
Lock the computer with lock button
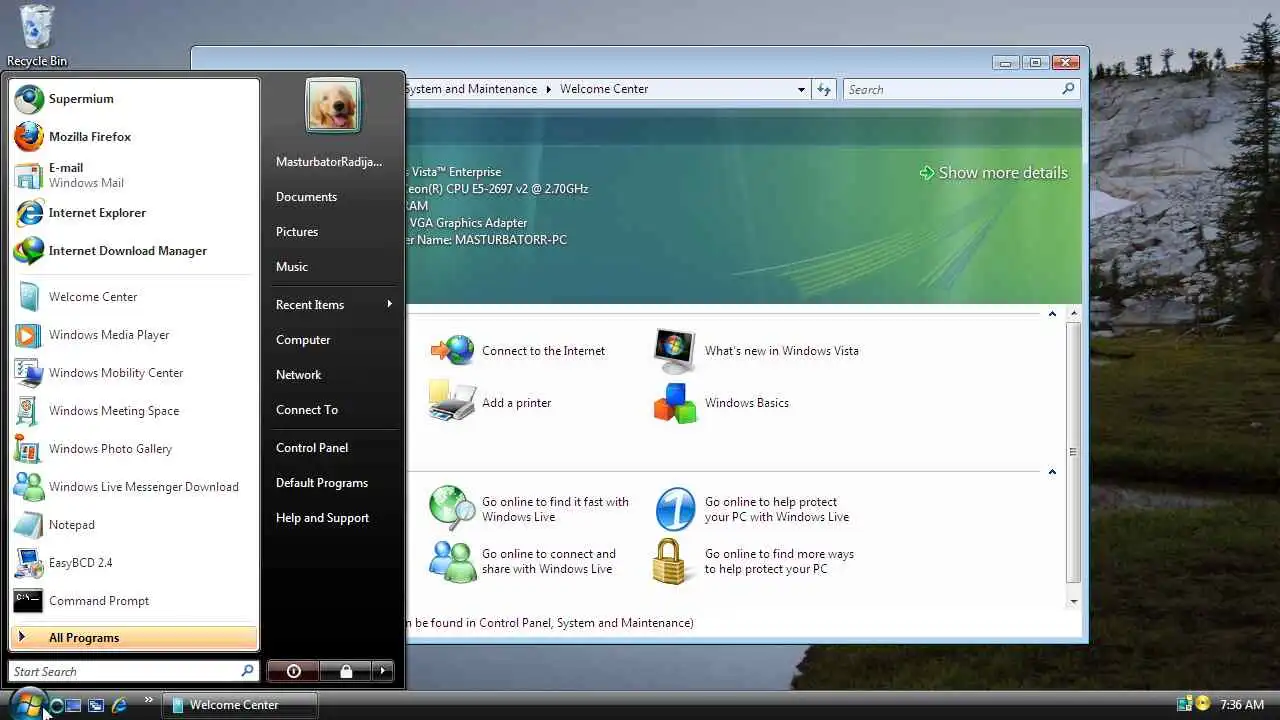(x=346, y=671)
